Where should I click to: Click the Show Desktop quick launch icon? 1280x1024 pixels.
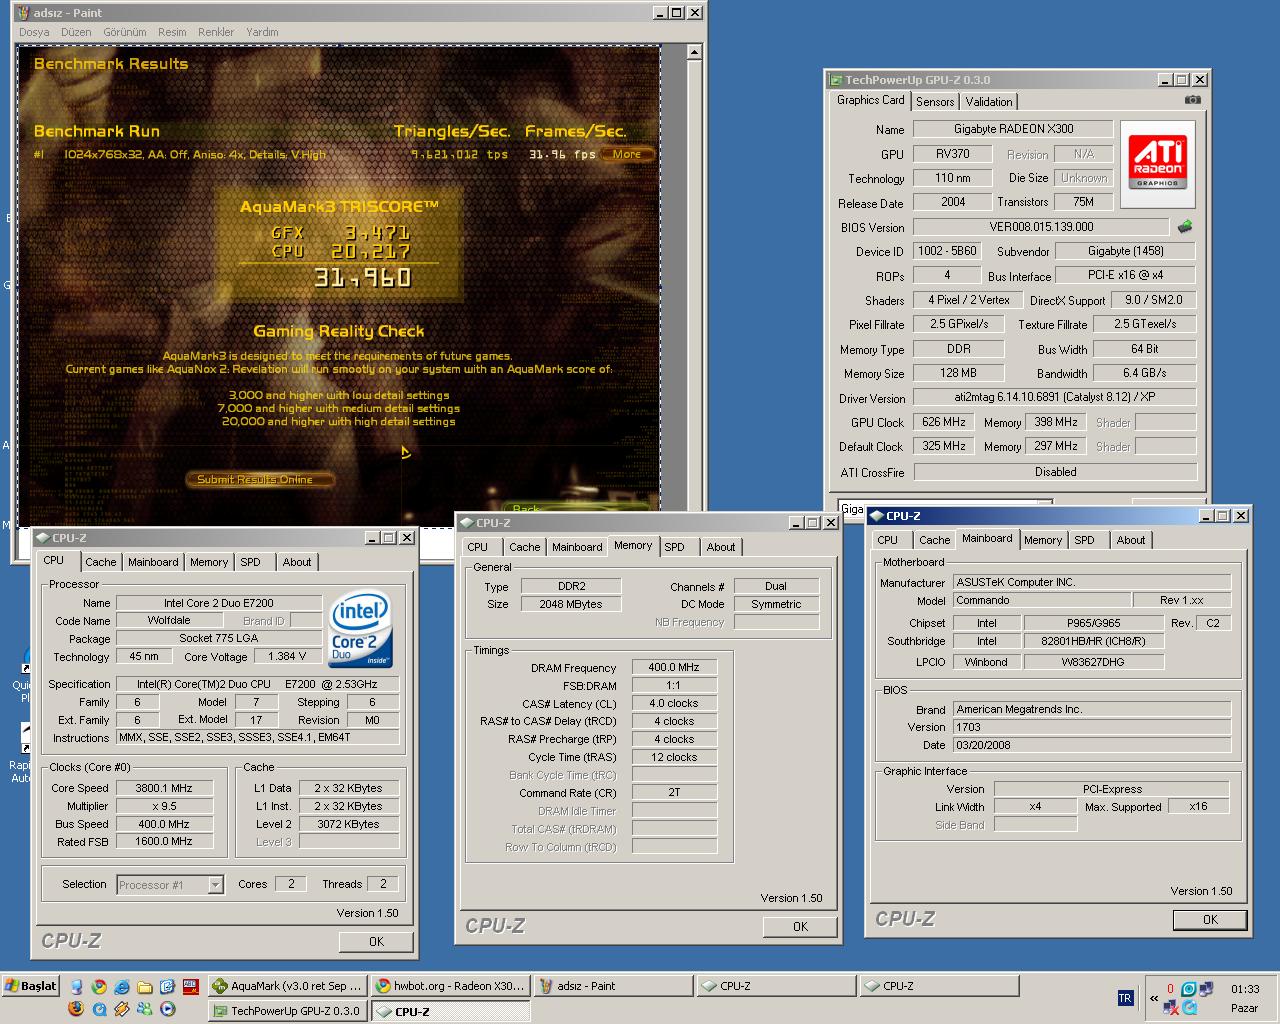(x=77, y=986)
